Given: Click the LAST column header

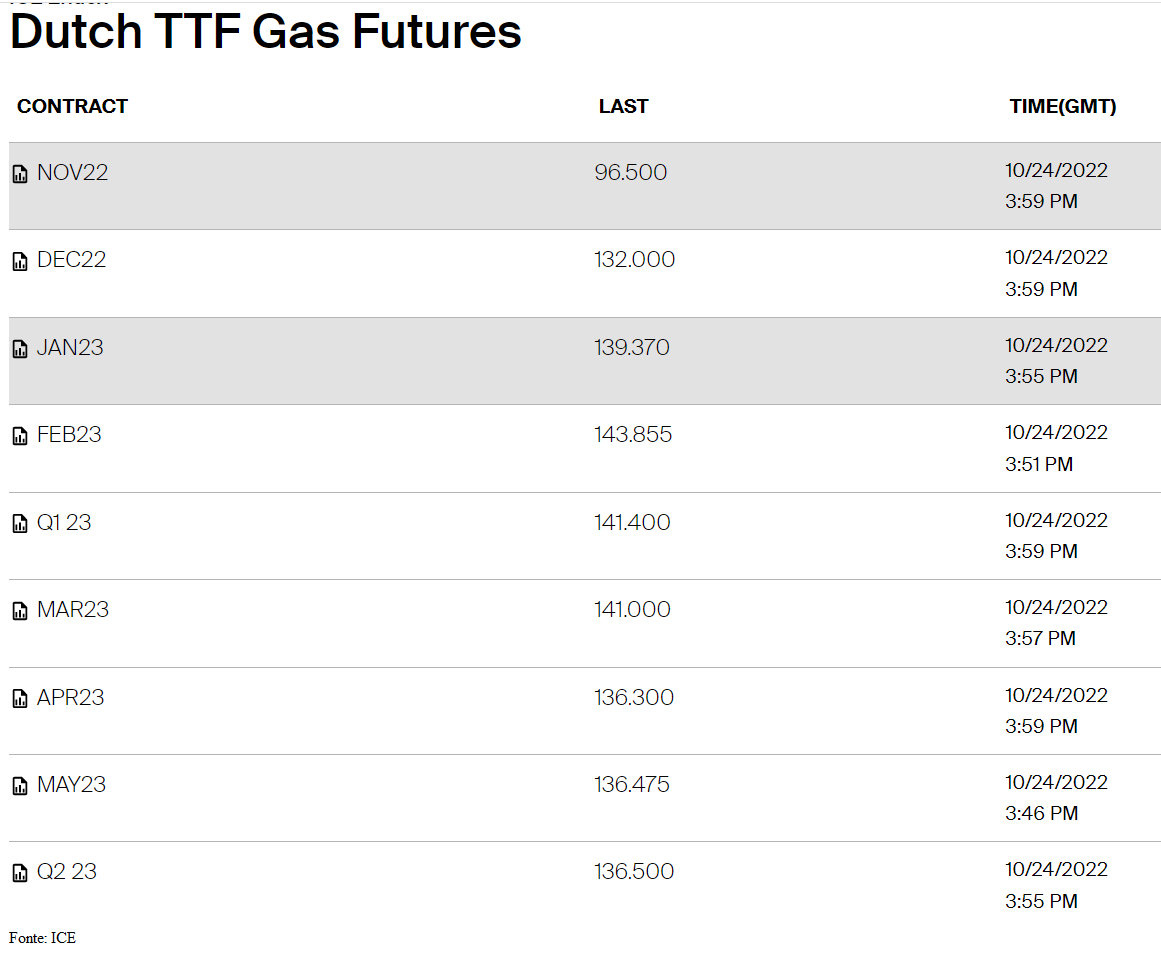Looking at the screenshot, I should 623,107.
